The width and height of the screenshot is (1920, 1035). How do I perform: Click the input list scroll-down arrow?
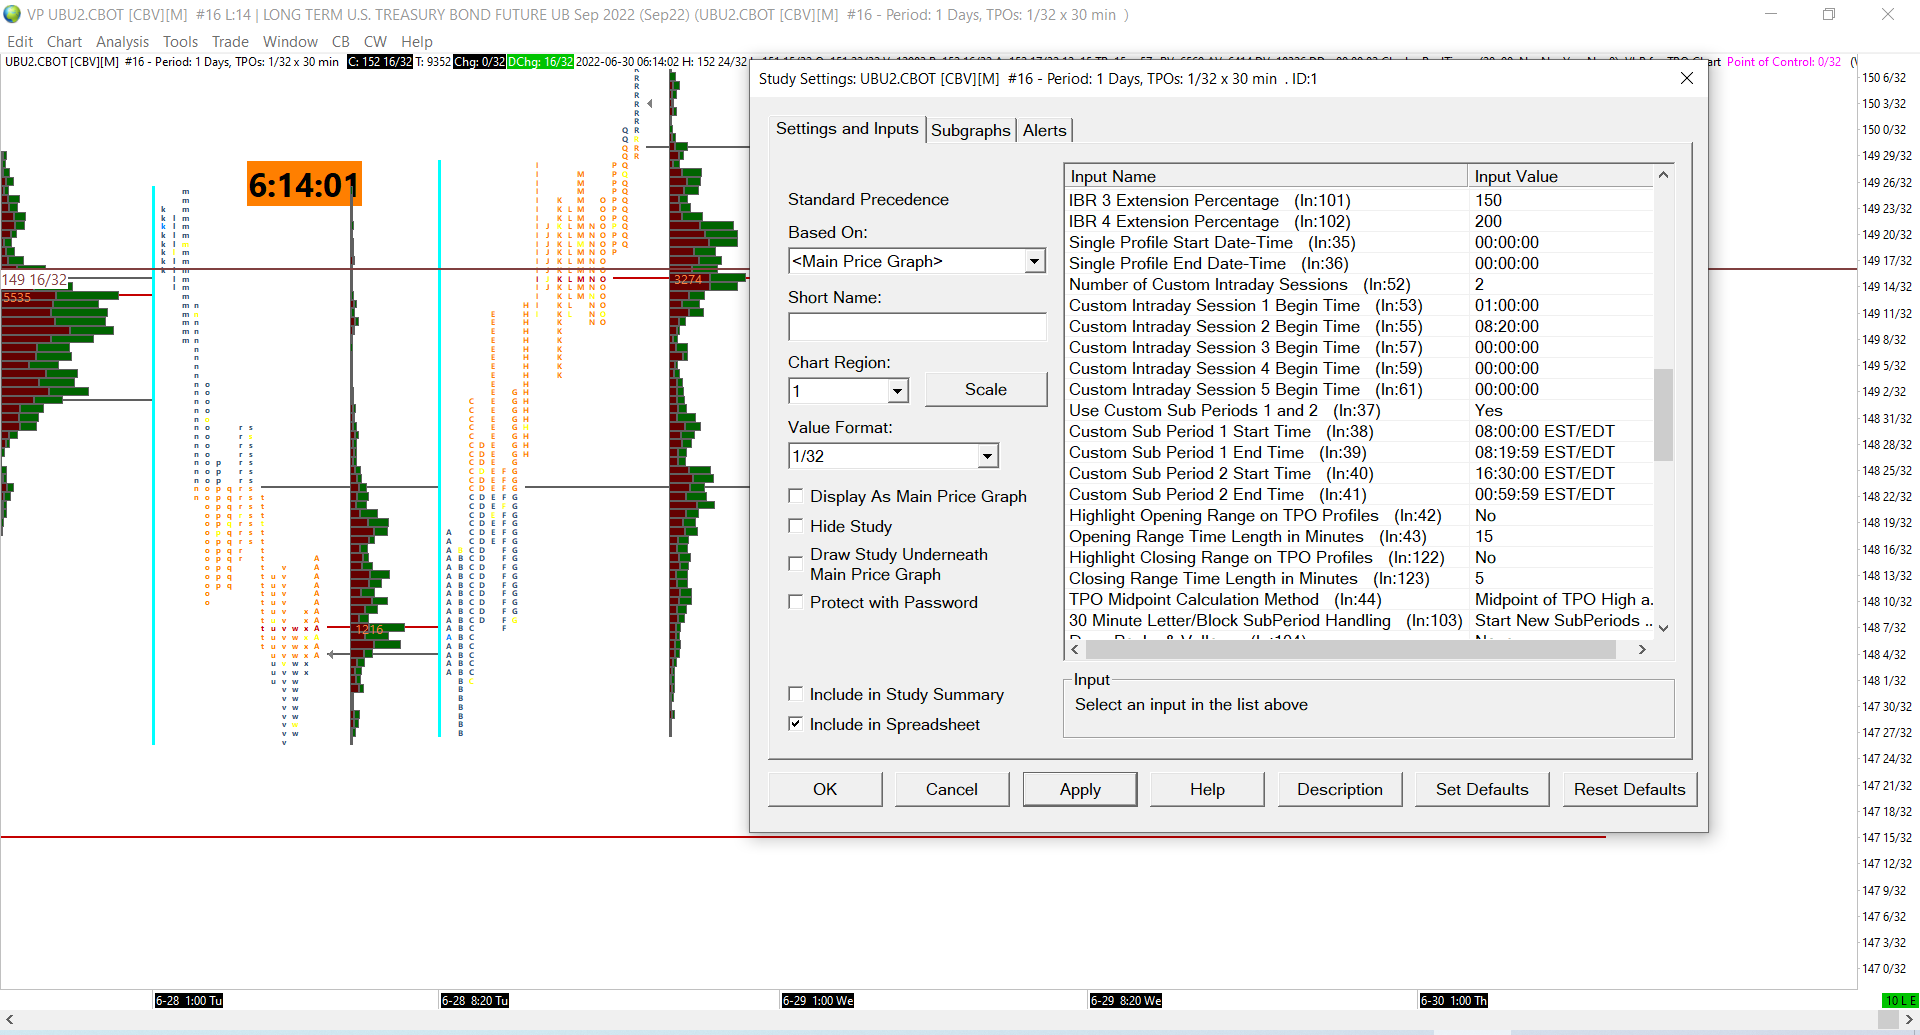(1663, 628)
